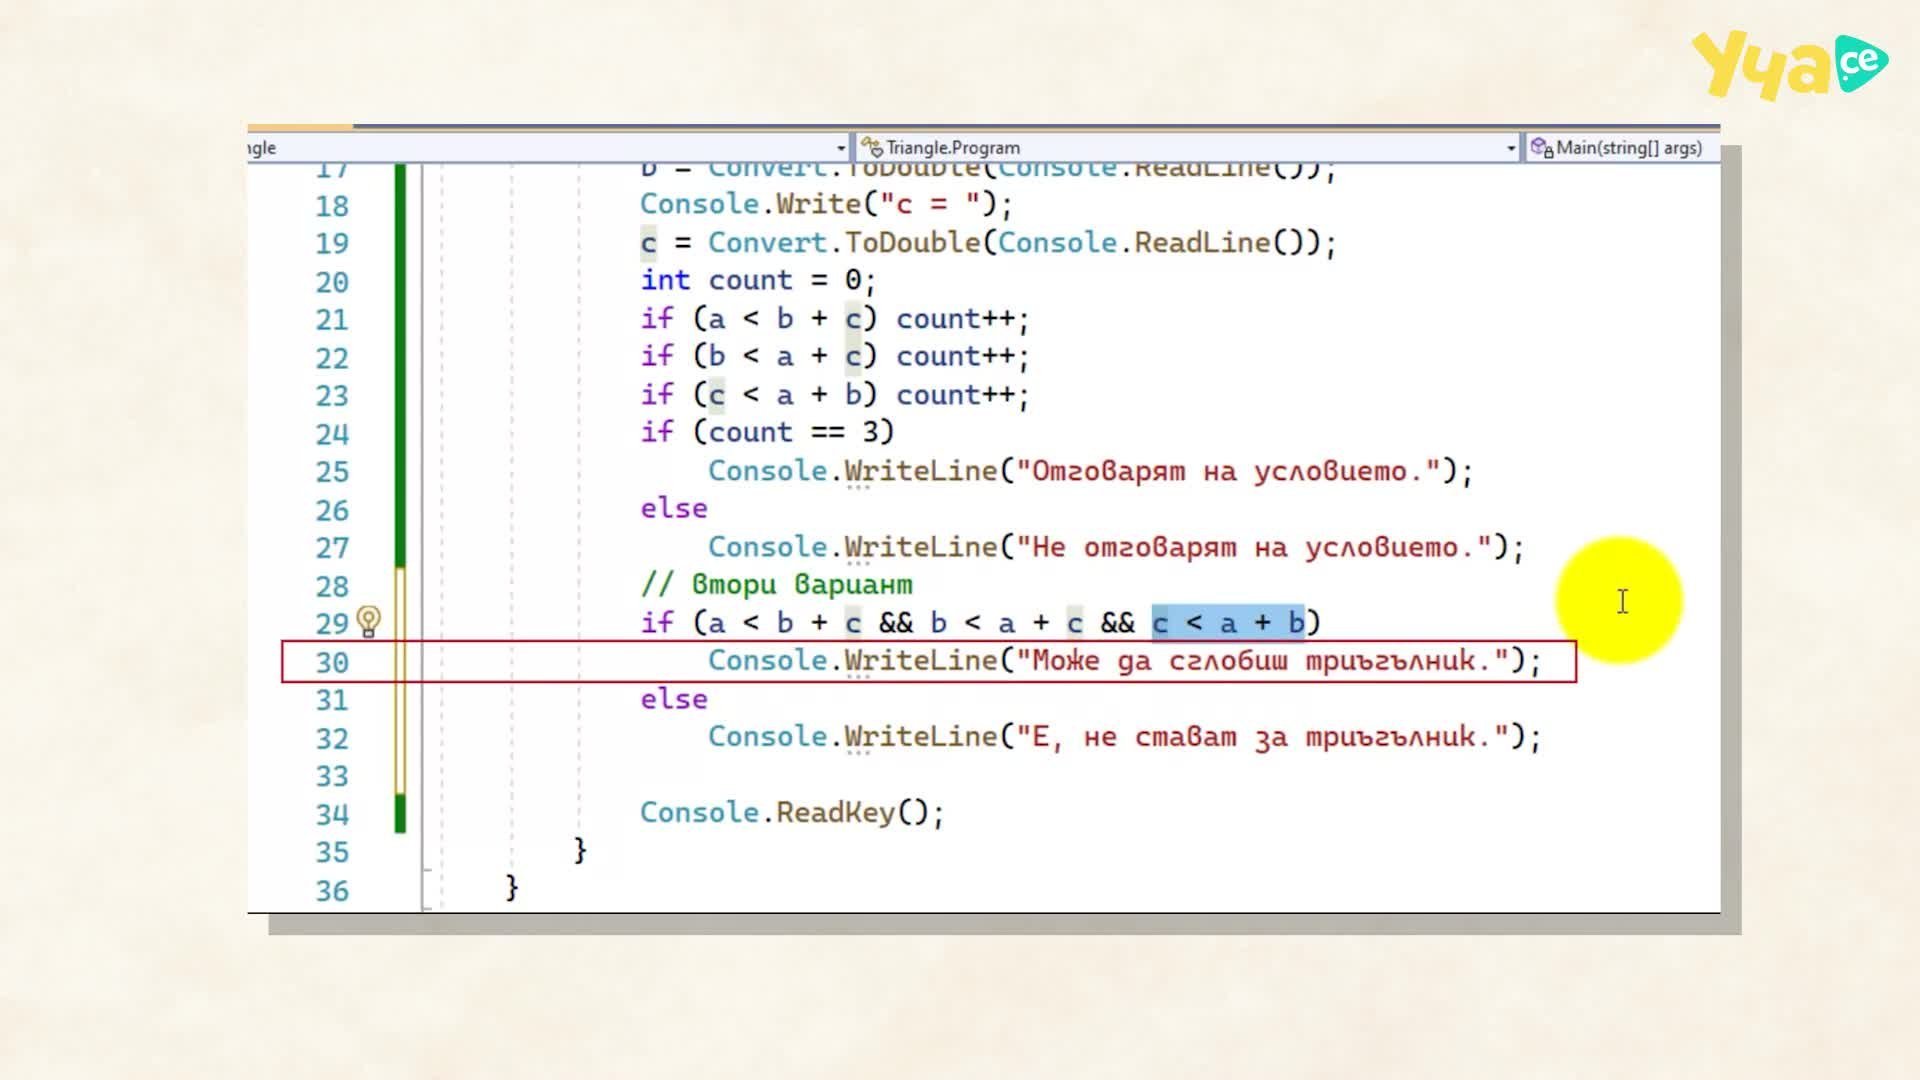Screen dimensions: 1920x1080
Task: Click line number 20 in the gutter
Action: [332, 282]
